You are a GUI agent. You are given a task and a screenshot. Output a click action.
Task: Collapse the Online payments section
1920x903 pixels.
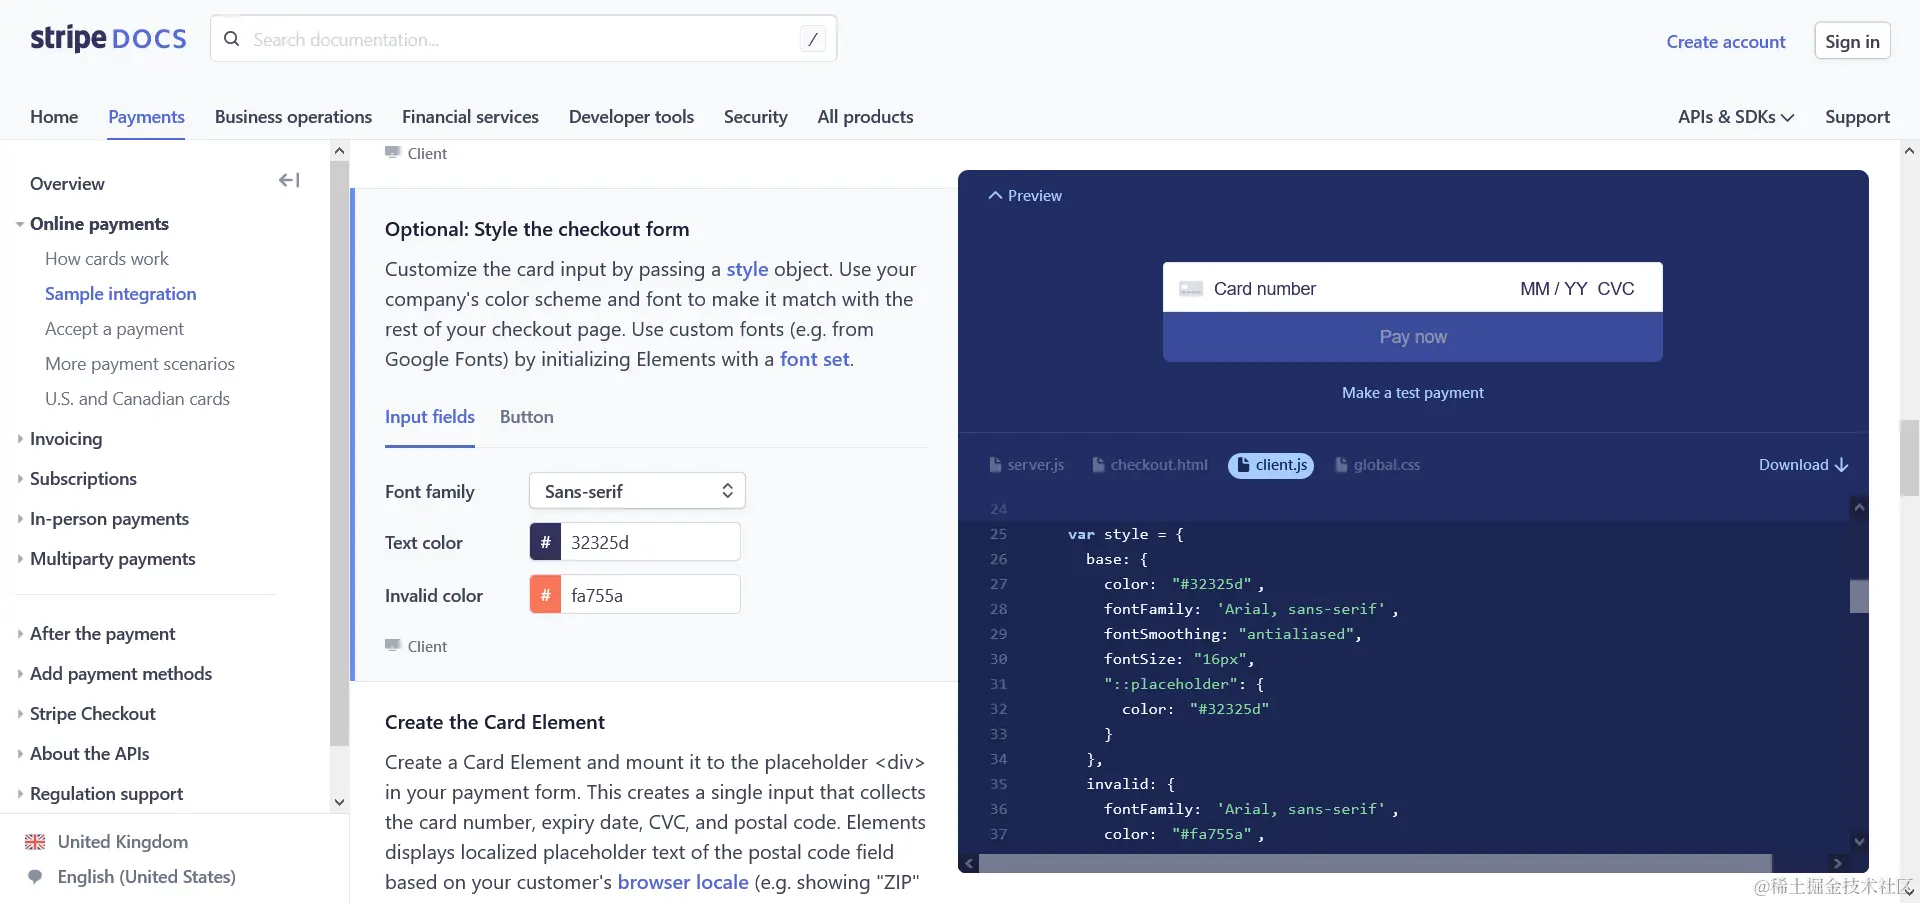click(x=20, y=224)
